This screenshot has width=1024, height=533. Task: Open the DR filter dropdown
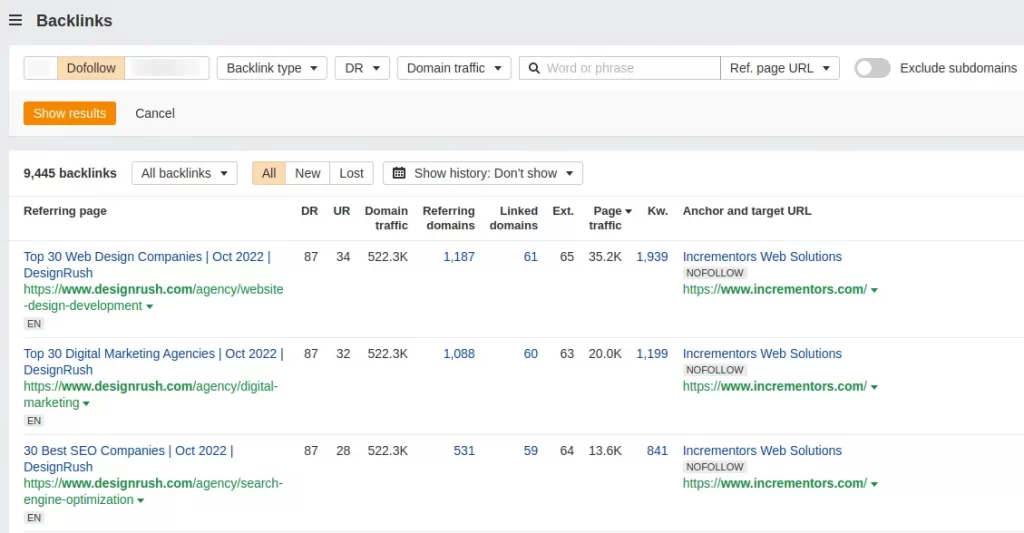362,68
